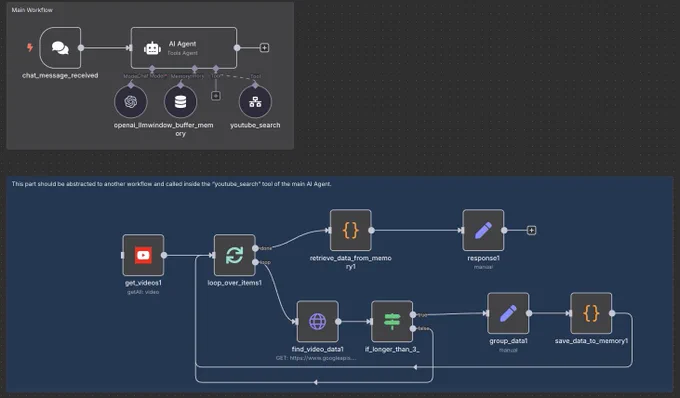Click the Main Workflow sticky note title
Image resolution: width=680 pixels, height=398 pixels.
point(32,10)
